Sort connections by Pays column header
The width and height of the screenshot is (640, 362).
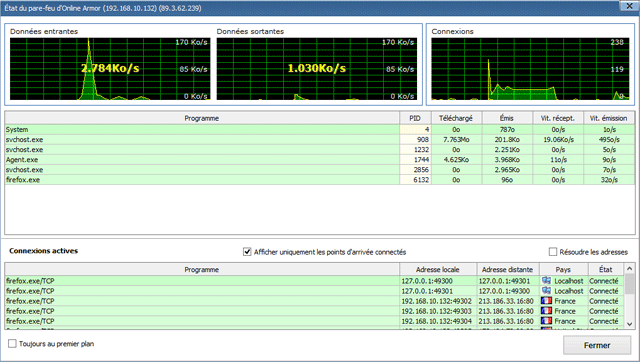[x=563, y=270]
